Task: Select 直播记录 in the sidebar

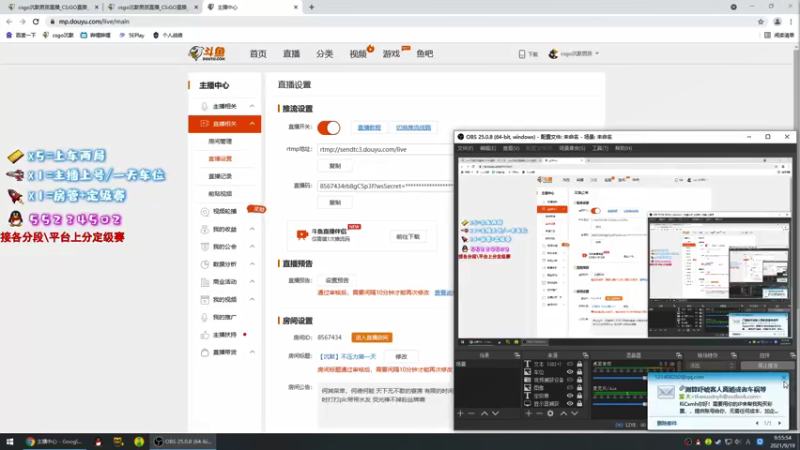Action: point(220,176)
